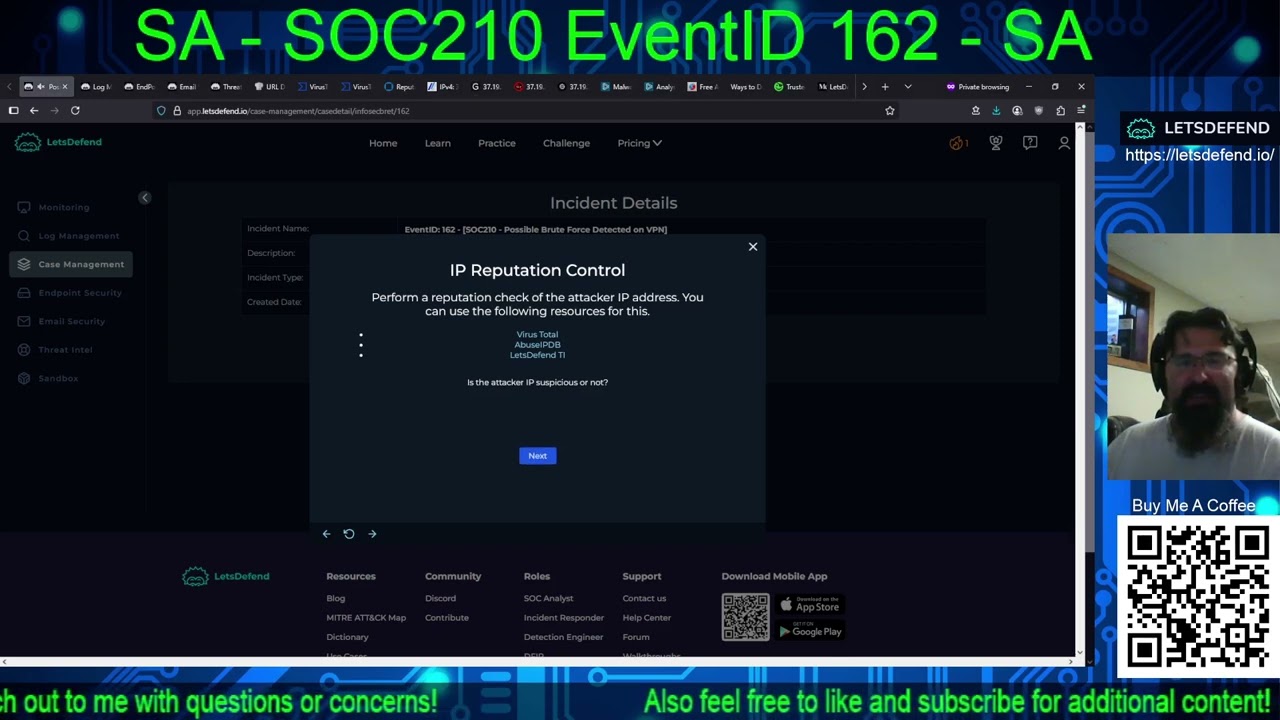Switch to the Ways to D browser tab
The height and width of the screenshot is (720, 1280).
(746, 87)
